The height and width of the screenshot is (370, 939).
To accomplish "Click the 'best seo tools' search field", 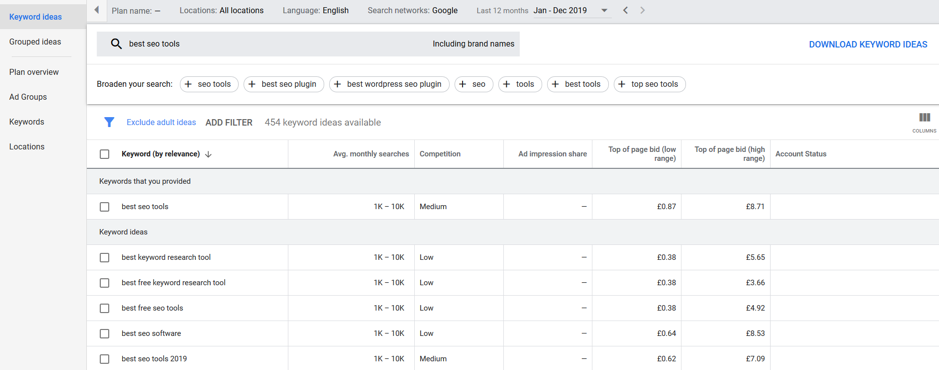I will click(308, 44).
